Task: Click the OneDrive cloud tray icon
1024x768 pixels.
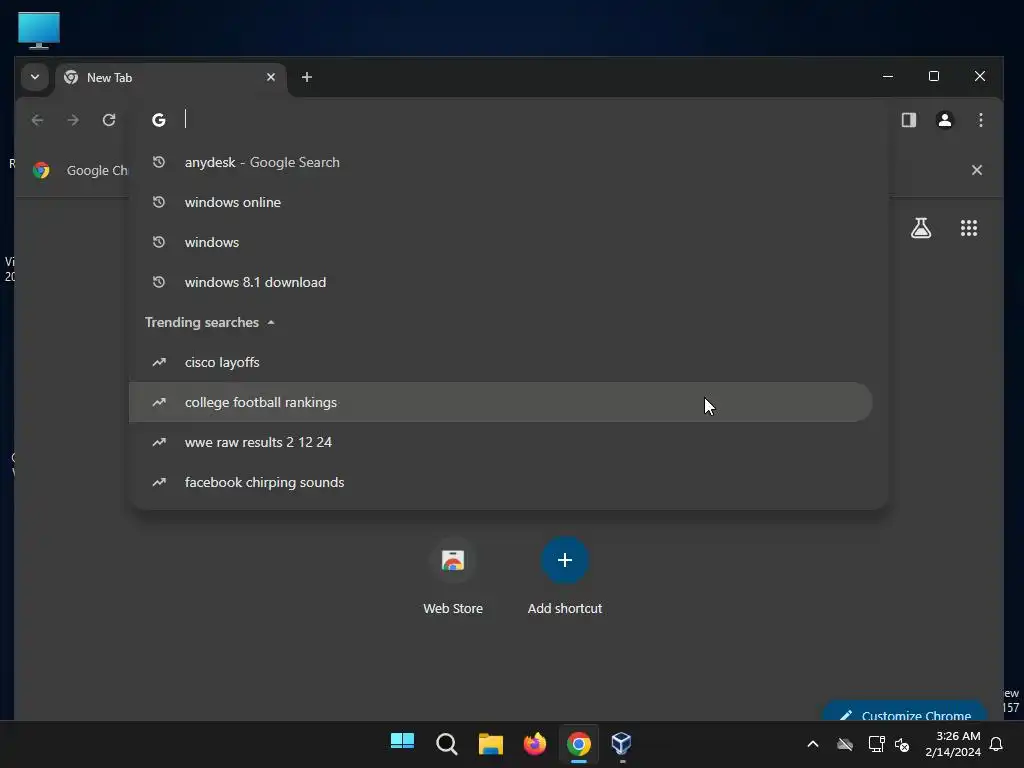Action: coord(845,744)
